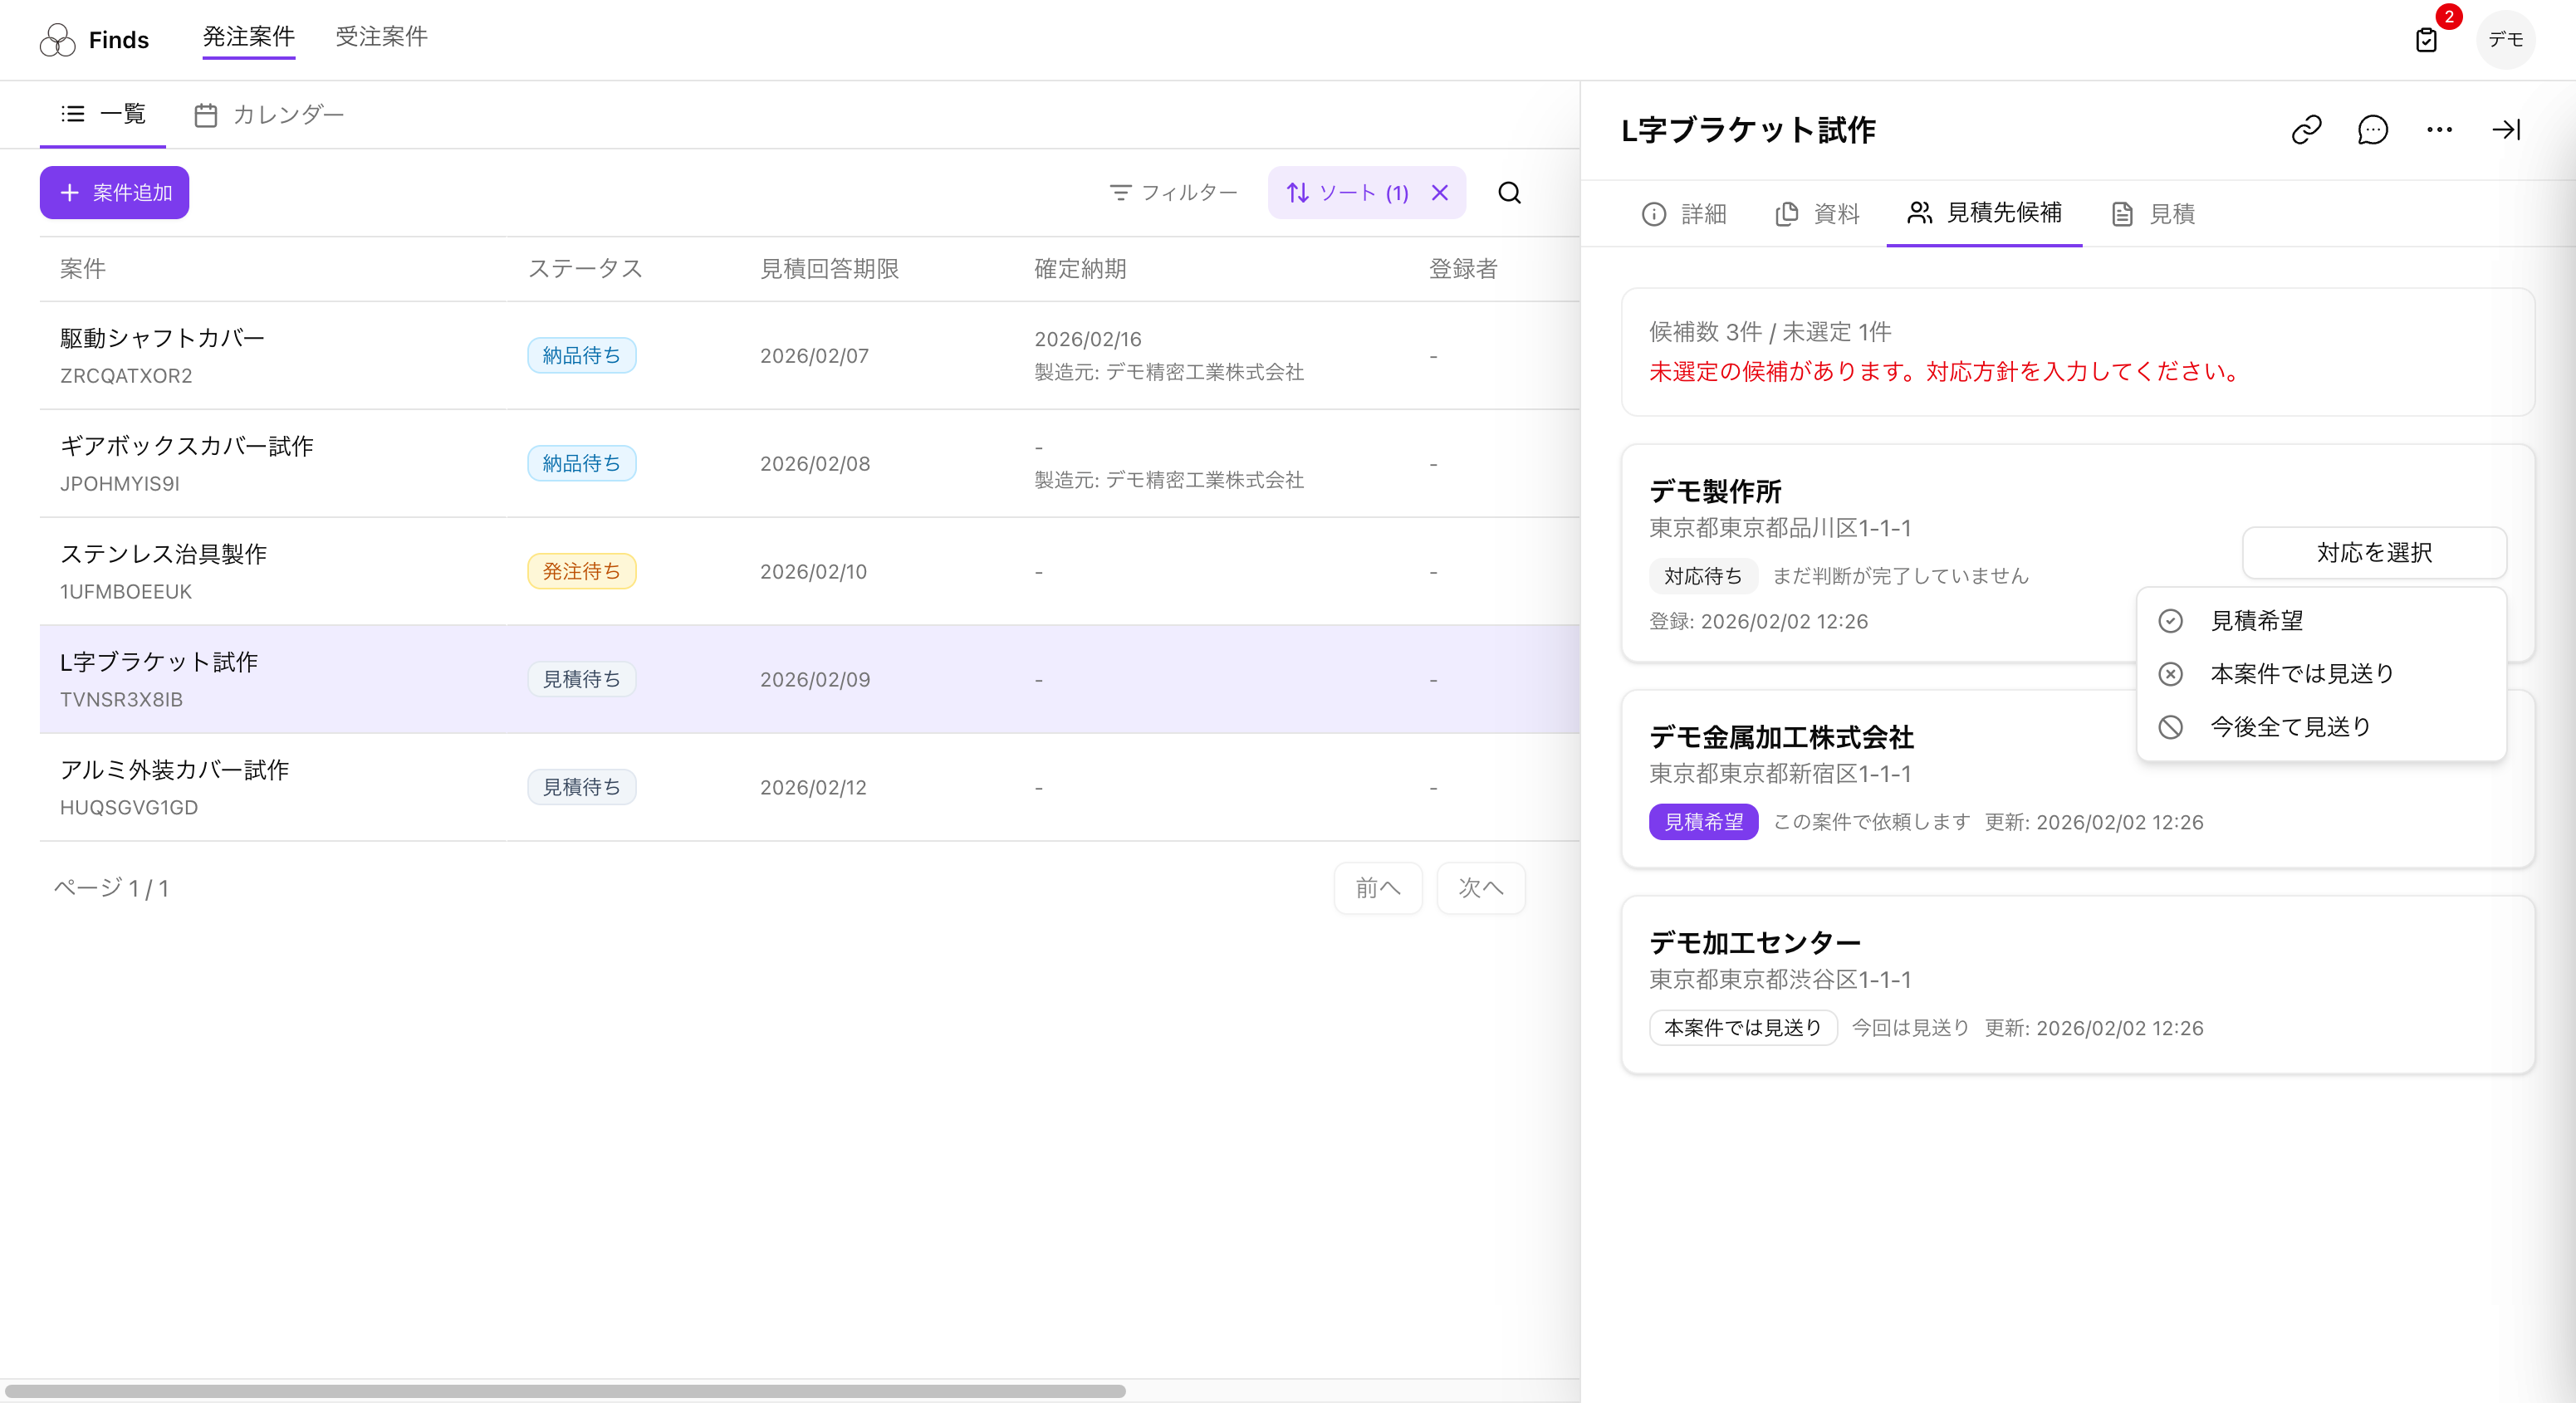Click the horizontal scrollbar at bottom
Screen dimensions: 2576x1403
(x=565, y=1391)
